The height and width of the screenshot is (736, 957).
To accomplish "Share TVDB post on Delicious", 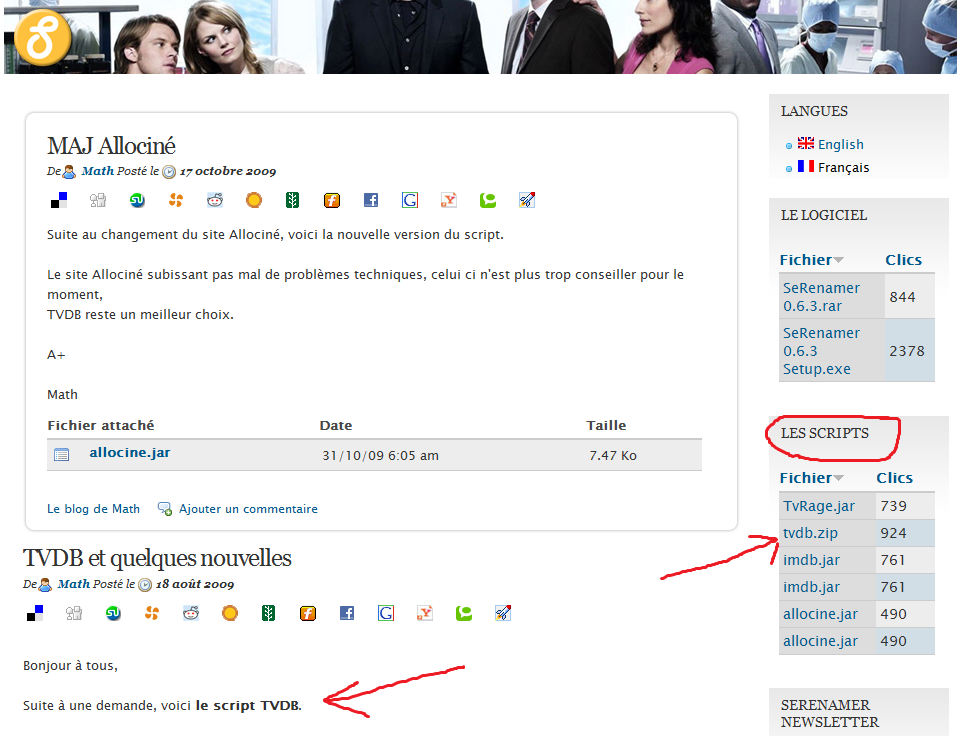I will point(35,613).
